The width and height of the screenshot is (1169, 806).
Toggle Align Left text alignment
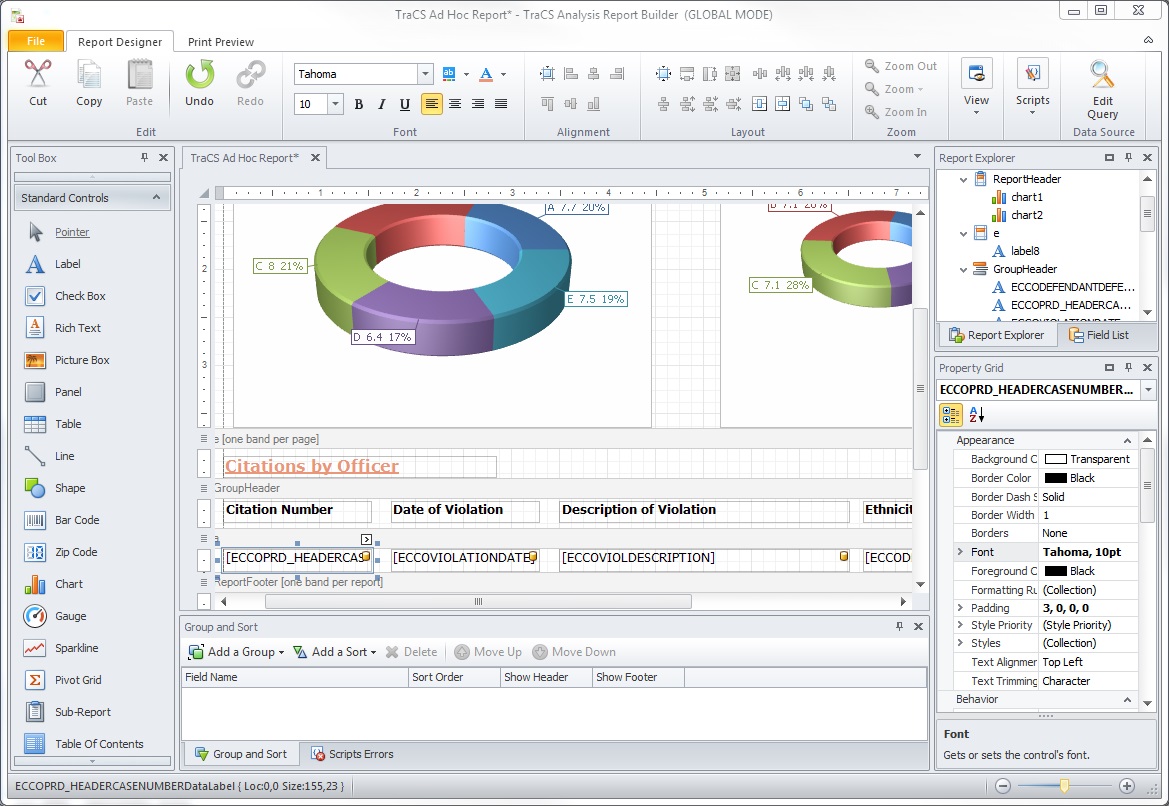pyautogui.click(x=432, y=104)
